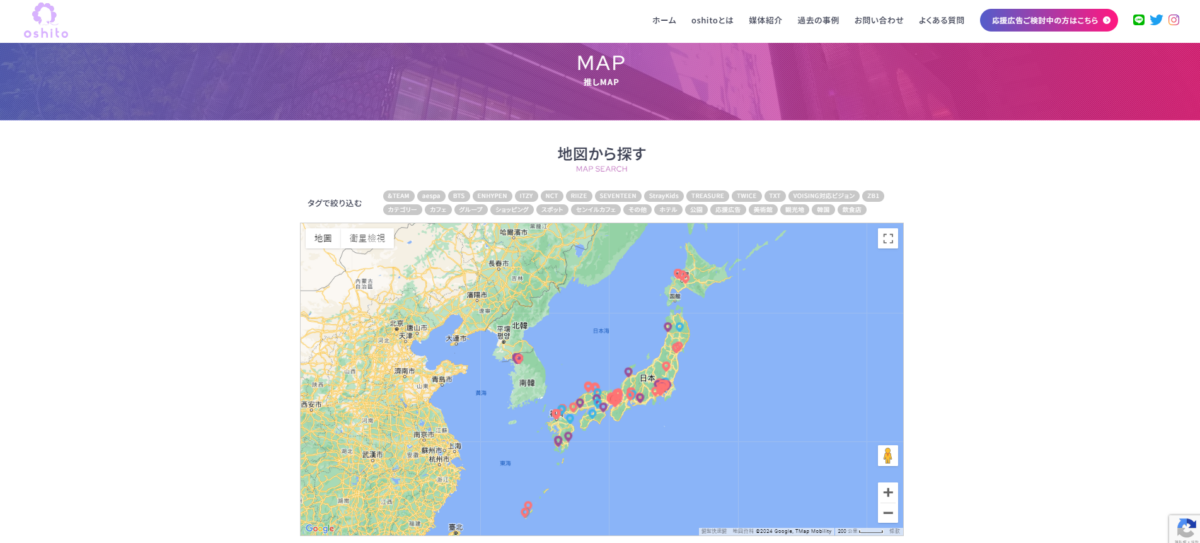
Task: Open the LINE social icon
Action: pyautogui.click(x=1138, y=20)
